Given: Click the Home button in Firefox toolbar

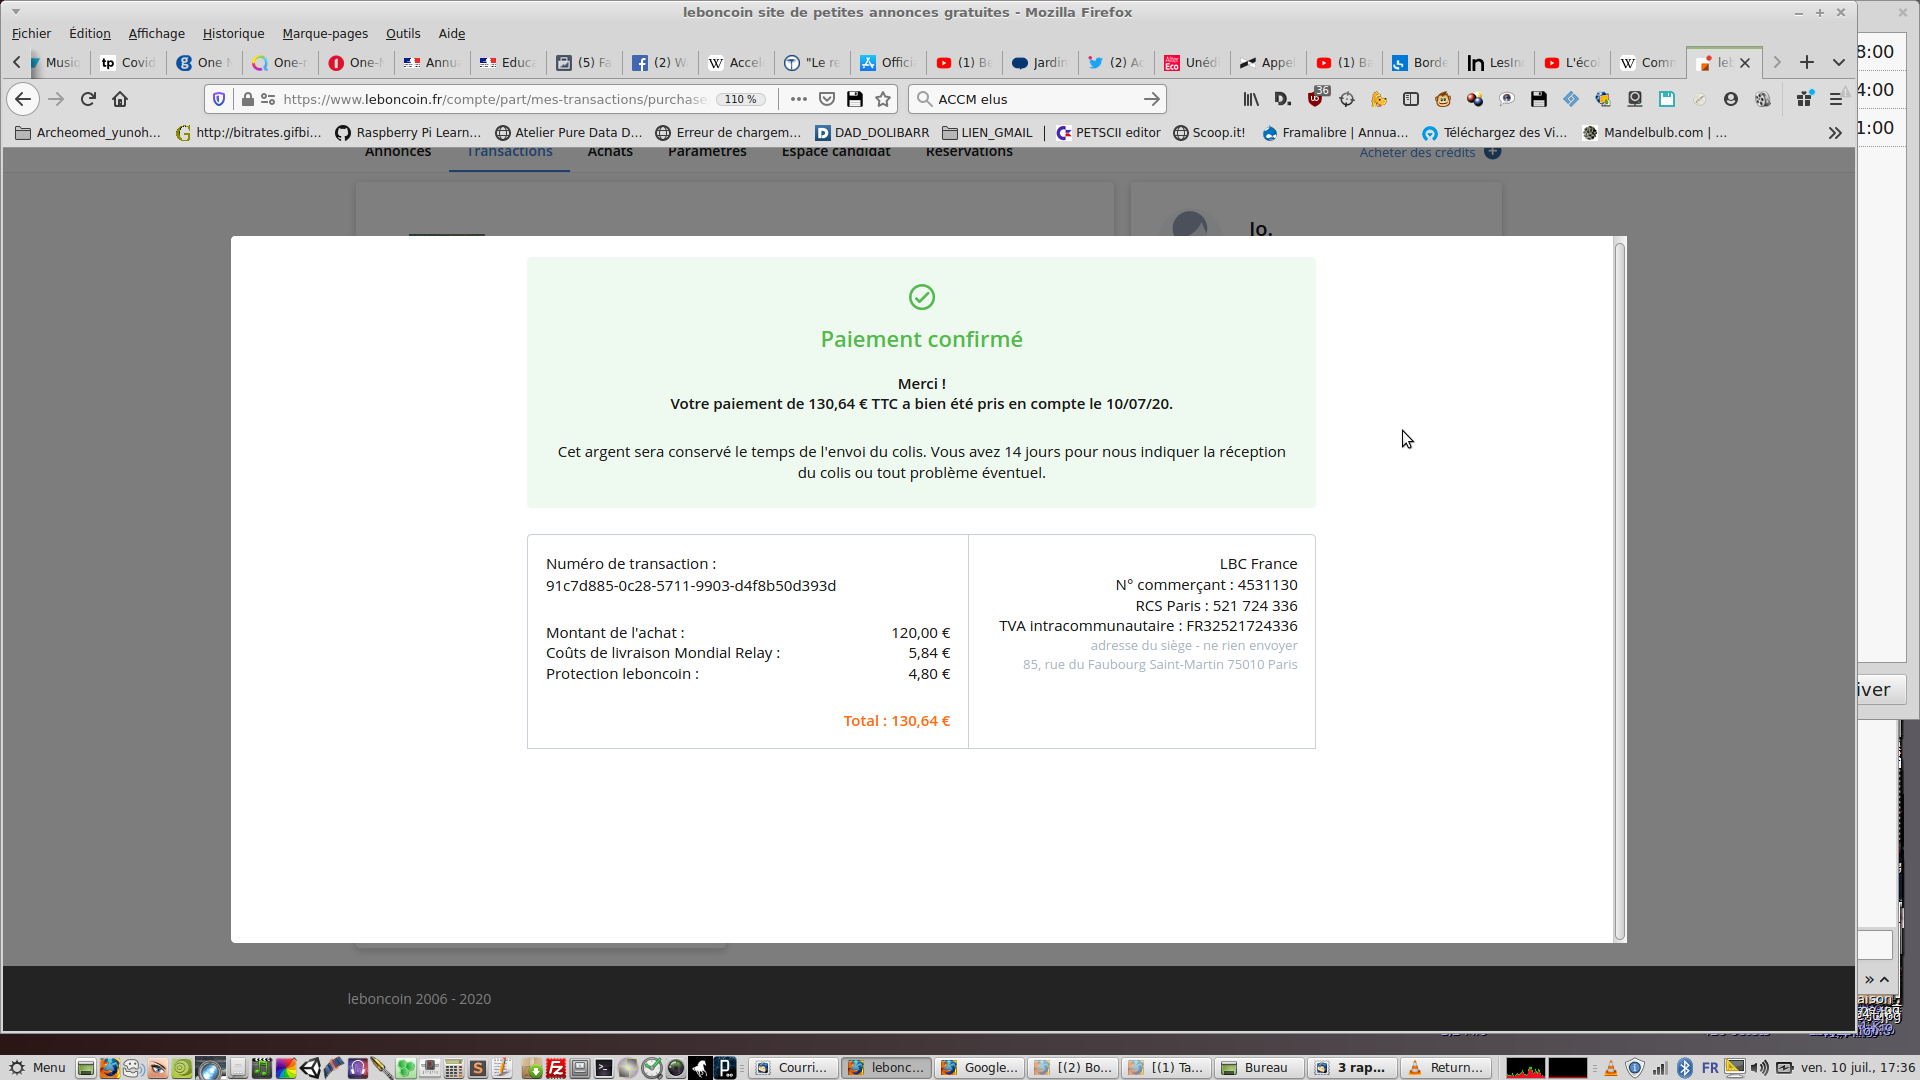Looking at the screenshot, I should [120, 99].
